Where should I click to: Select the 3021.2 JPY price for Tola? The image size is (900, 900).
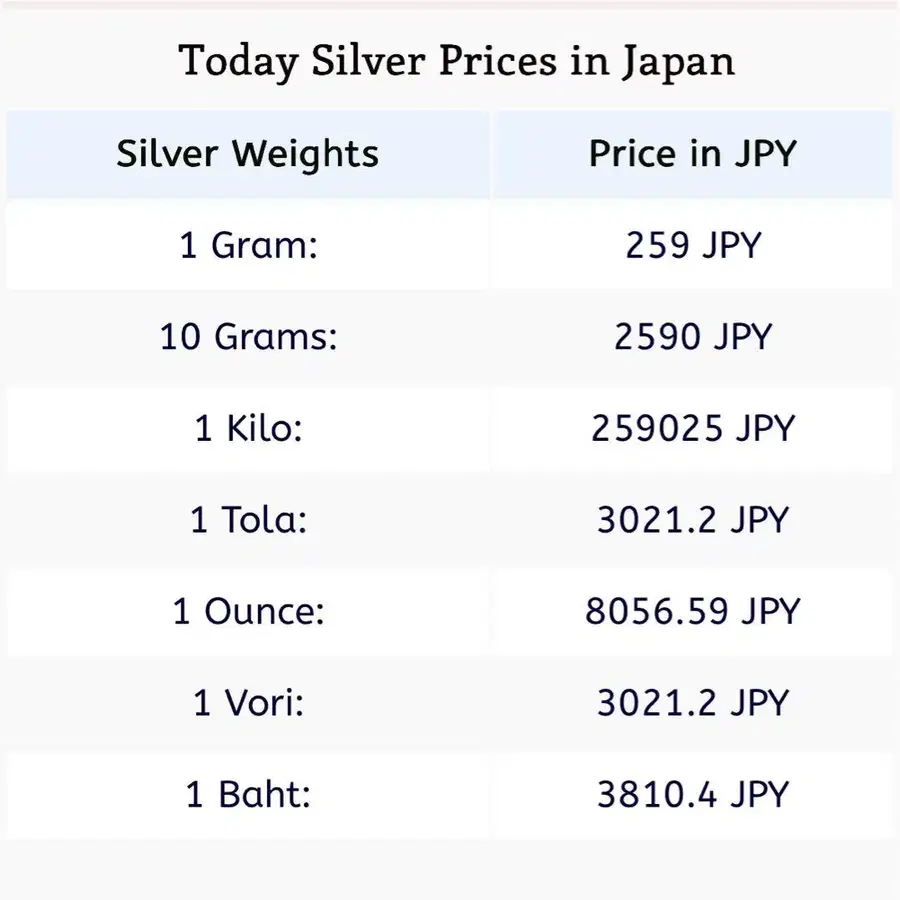tap(692, 520)
